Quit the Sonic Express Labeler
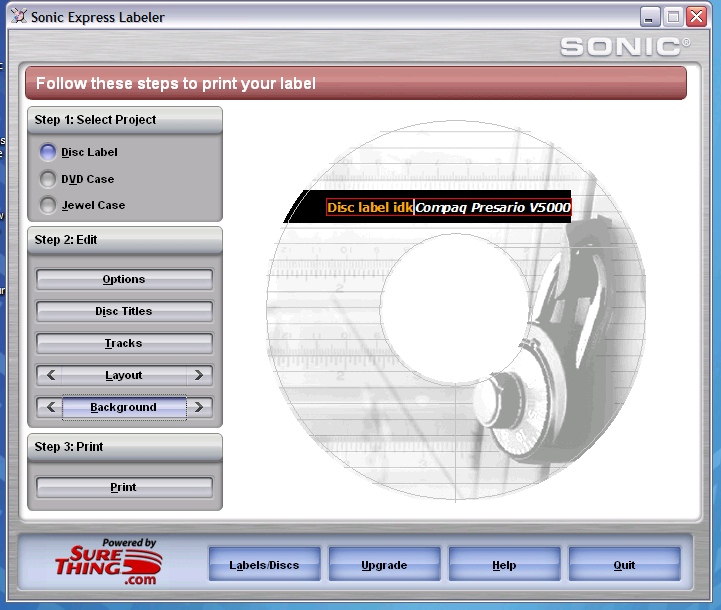The image size is (721, 610). (x=624, y=564)
